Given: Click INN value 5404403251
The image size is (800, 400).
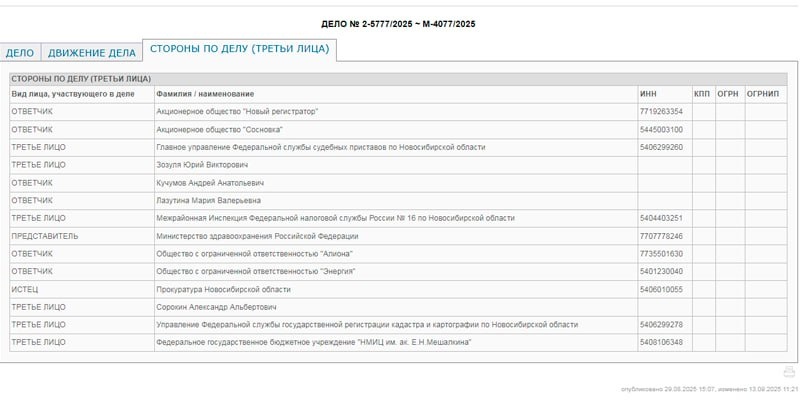Looking at the screenshot, I should (x=661, y=218).
